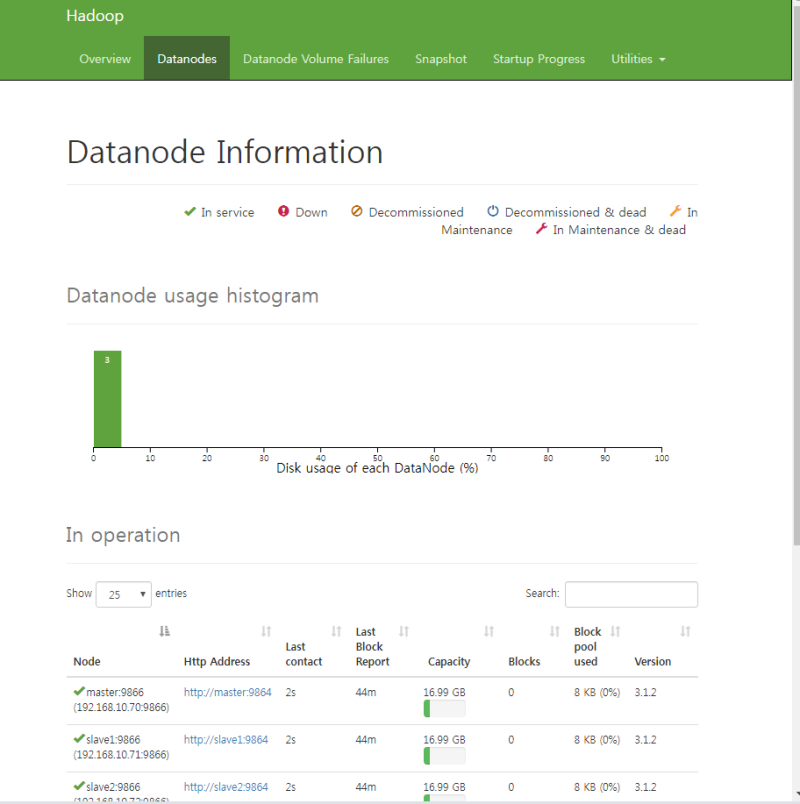Viewport: 800px width, 804px height.
Task: Open the Overview tab
Action: (105, 59)
